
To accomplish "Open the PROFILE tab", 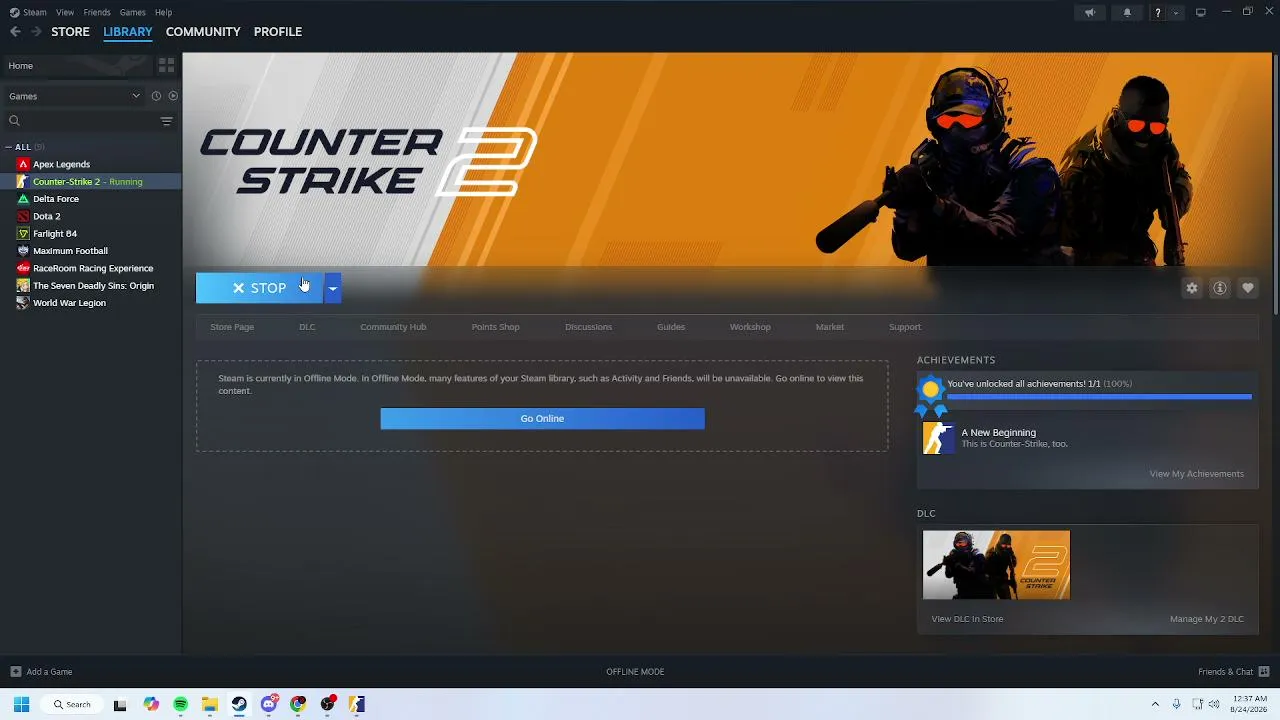I will click(278, 32).
